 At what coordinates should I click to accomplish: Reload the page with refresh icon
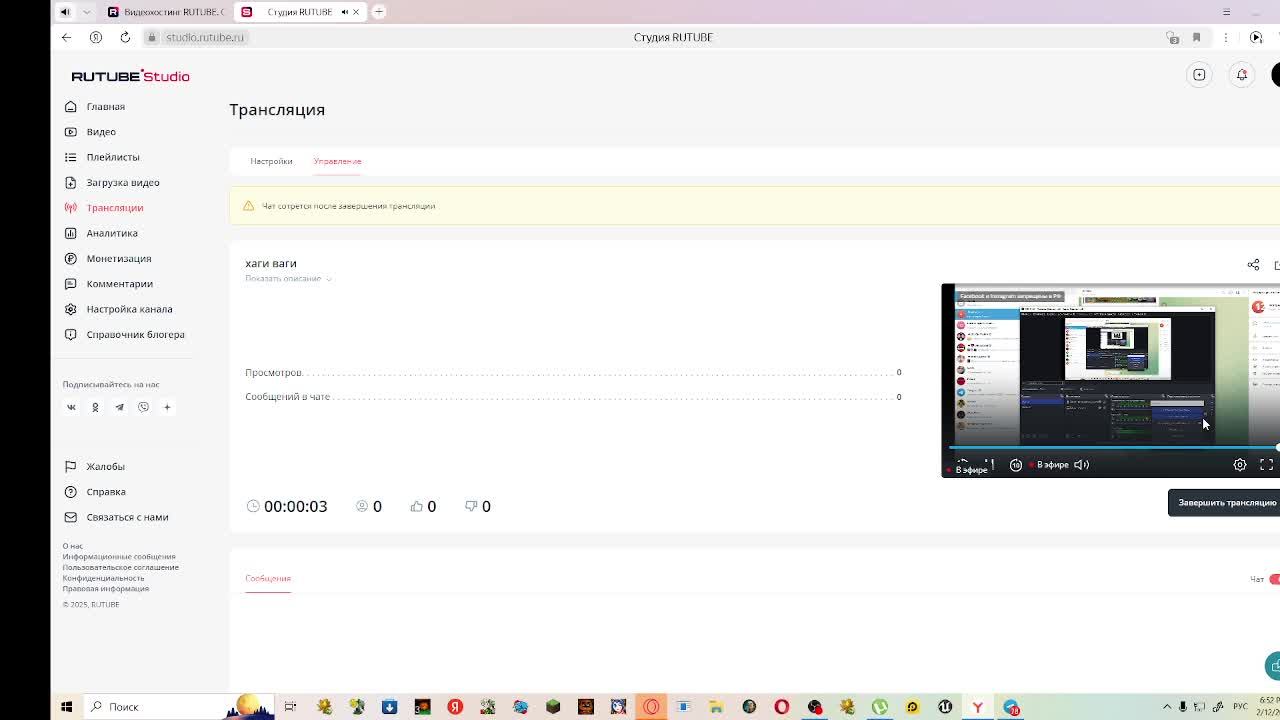tap(125, 37)
